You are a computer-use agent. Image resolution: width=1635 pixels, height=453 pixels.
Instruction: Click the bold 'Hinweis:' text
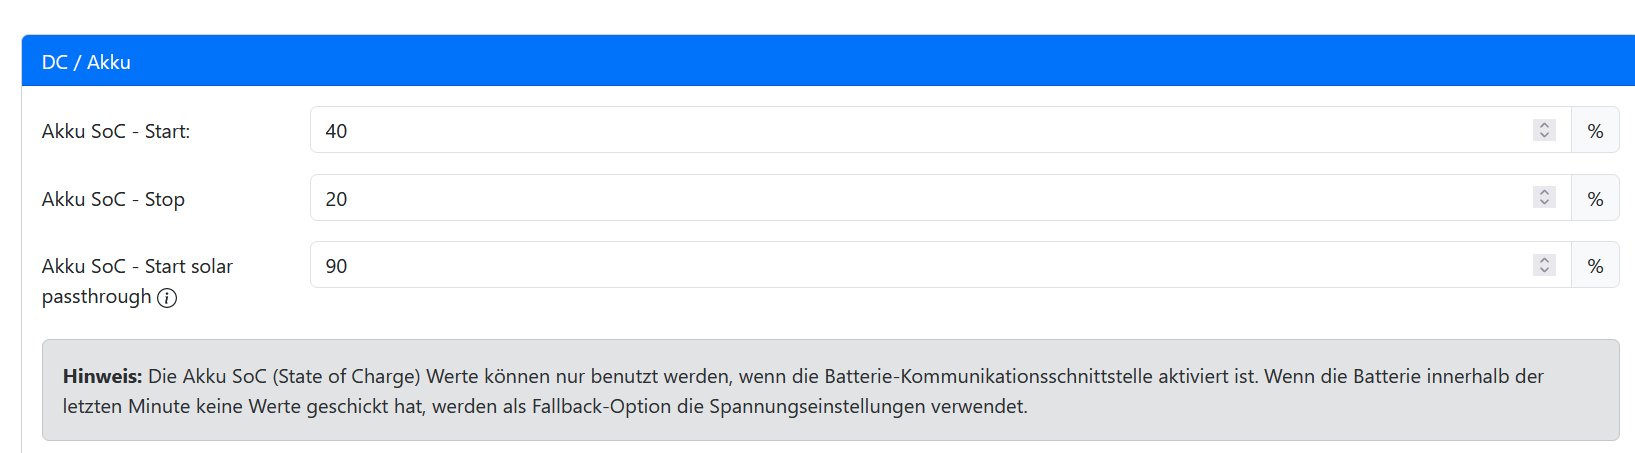tap(103, 376)
